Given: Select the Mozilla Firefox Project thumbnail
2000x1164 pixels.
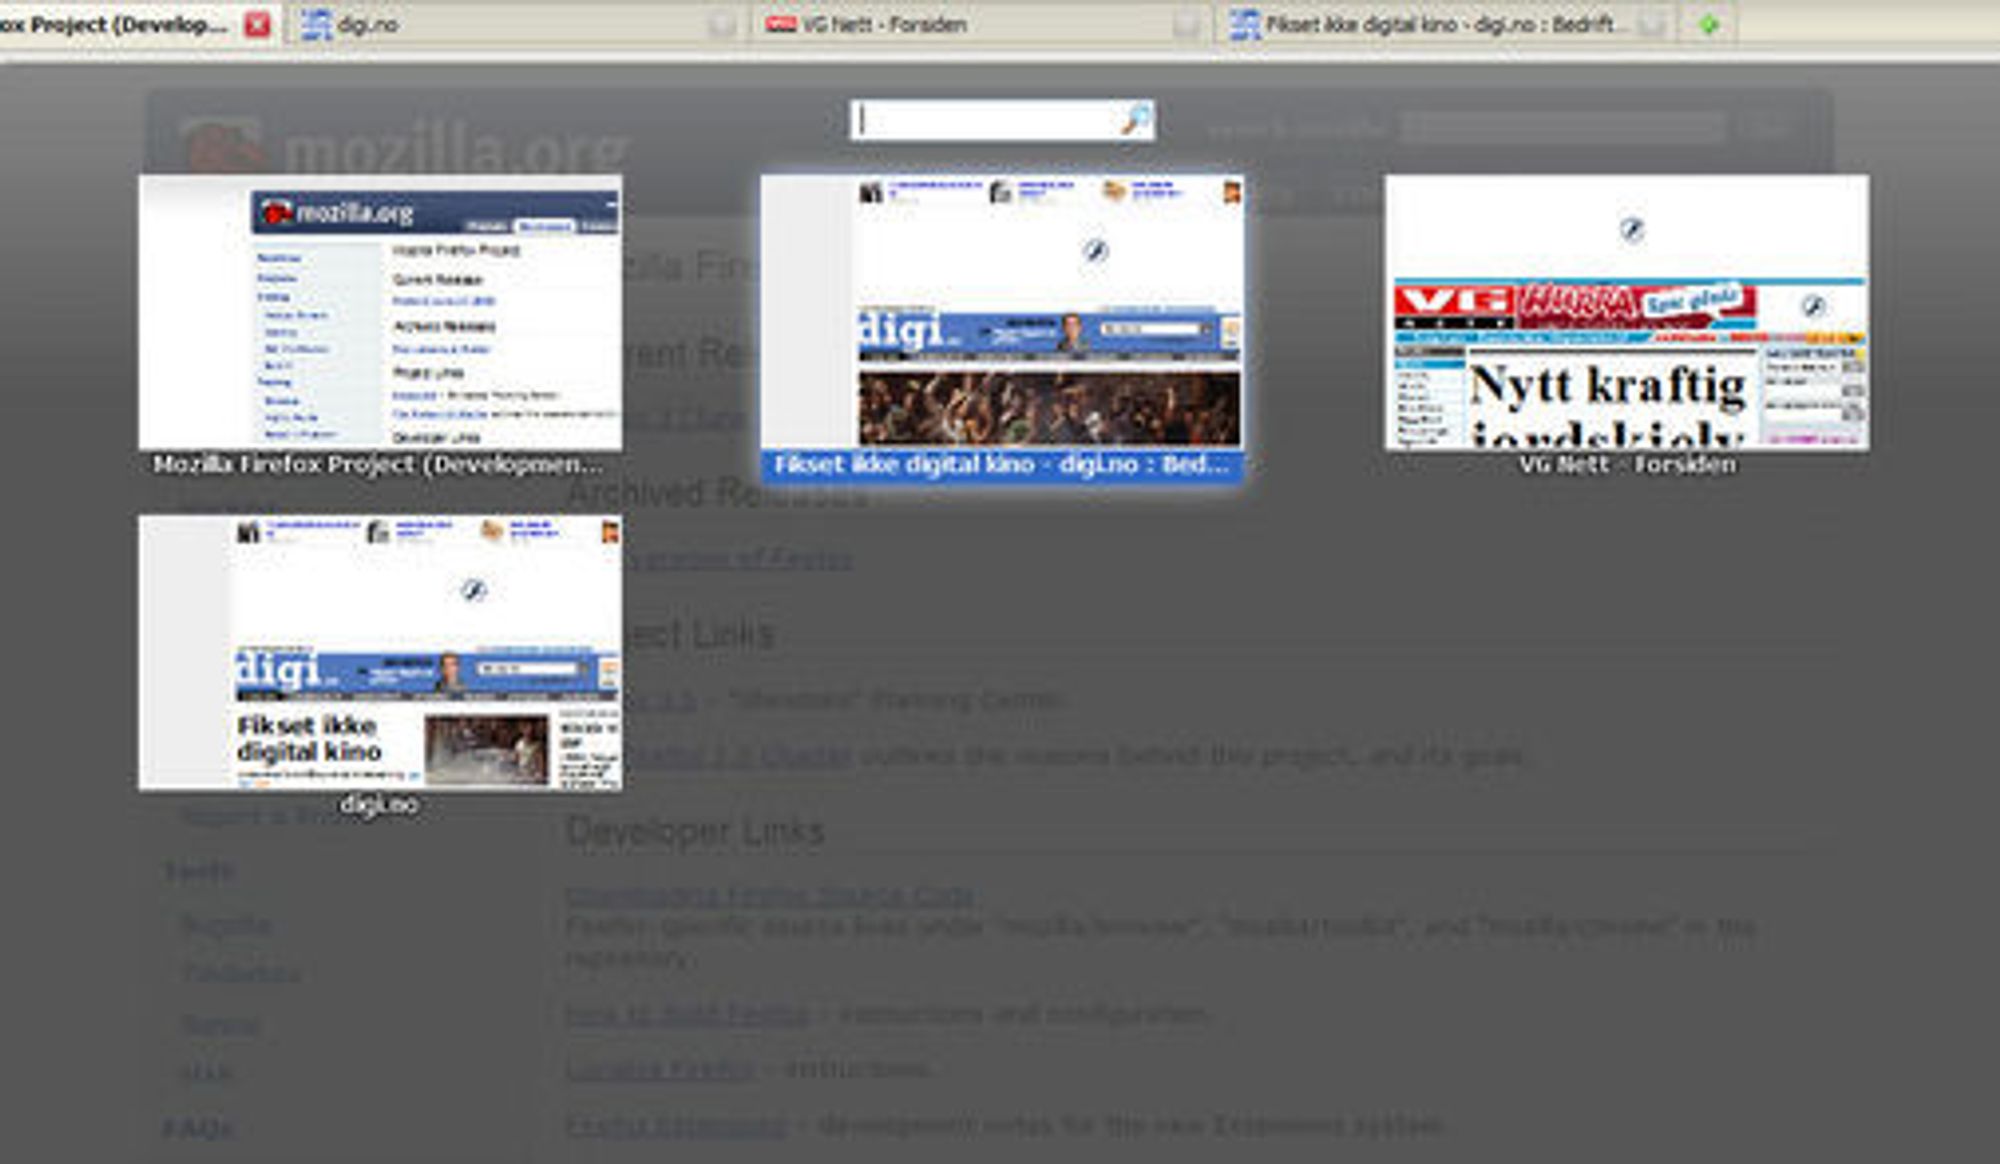Looking at the screenshot, I should pos(380,313).
